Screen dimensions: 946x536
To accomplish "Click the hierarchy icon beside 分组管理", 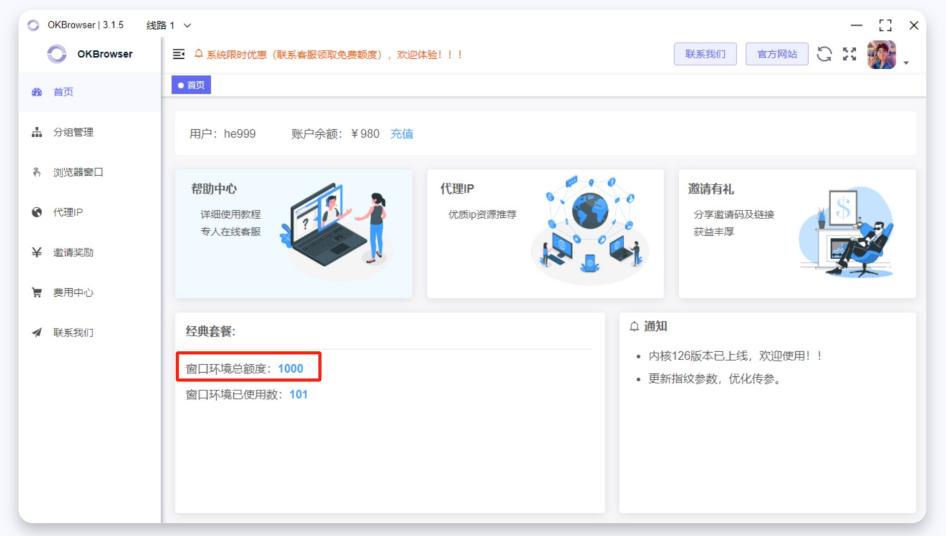I will pyautogui.click(x=37, y=132).
